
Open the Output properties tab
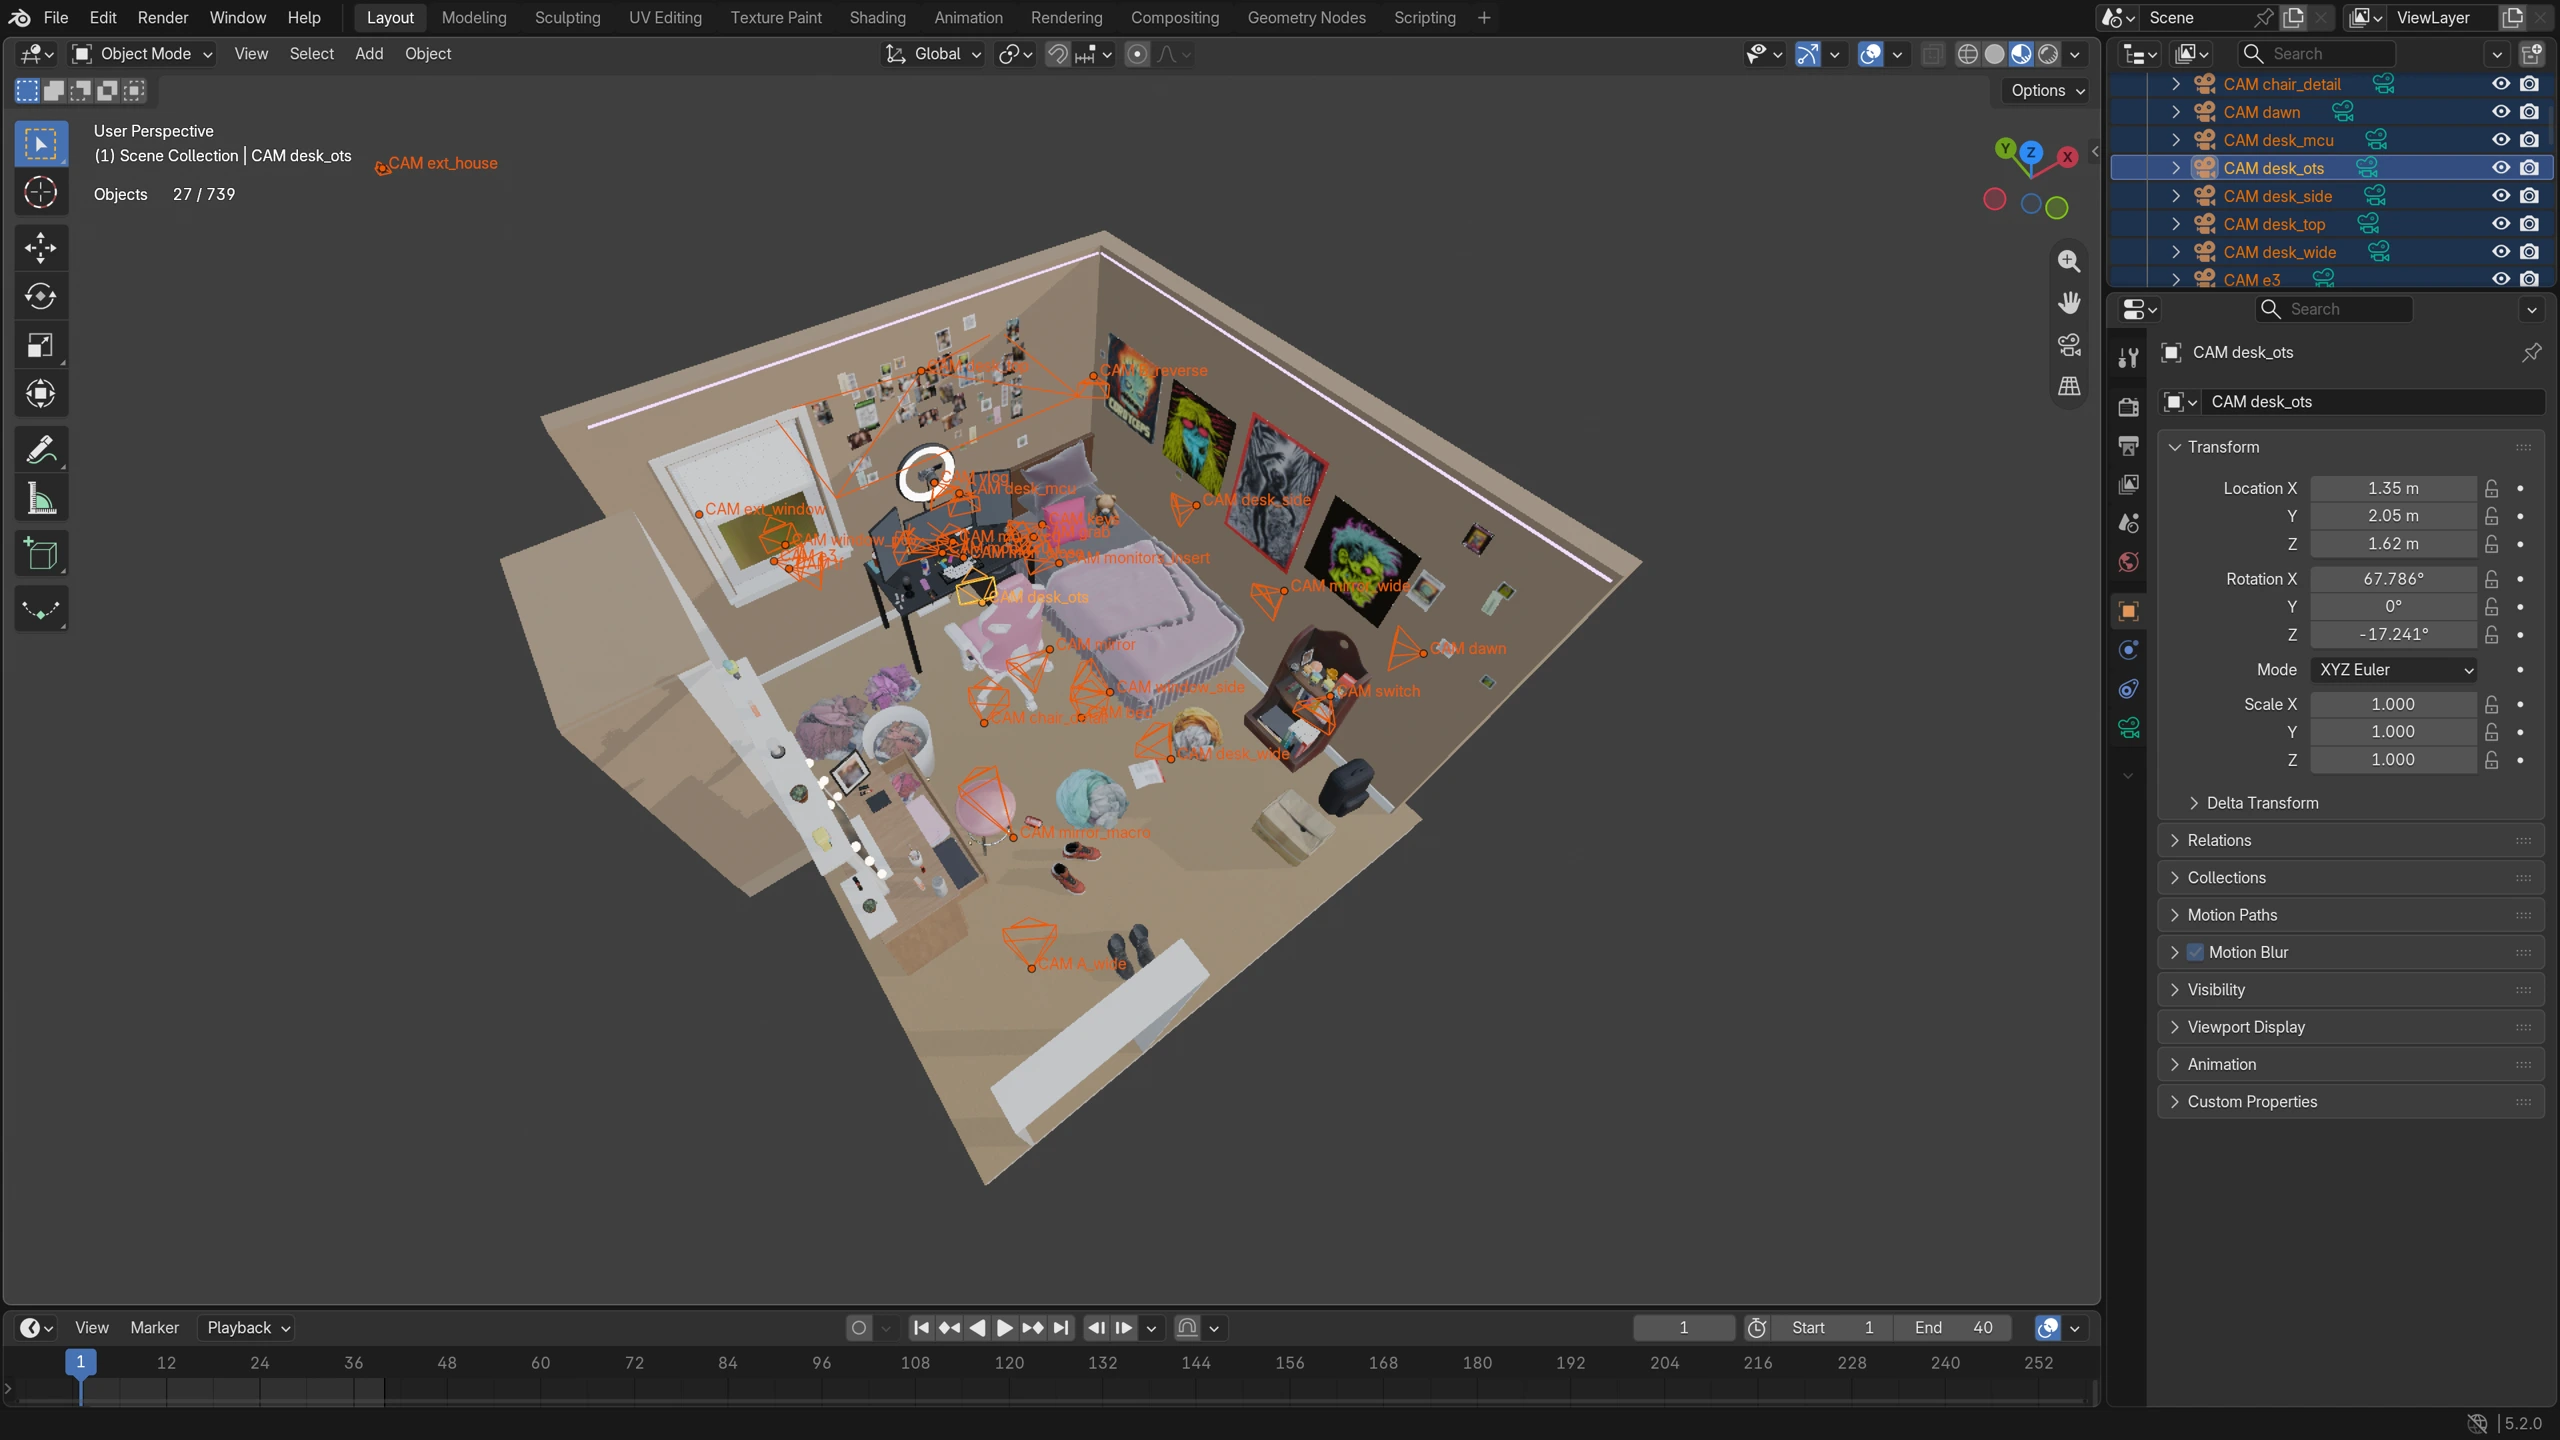point(2129,445)
